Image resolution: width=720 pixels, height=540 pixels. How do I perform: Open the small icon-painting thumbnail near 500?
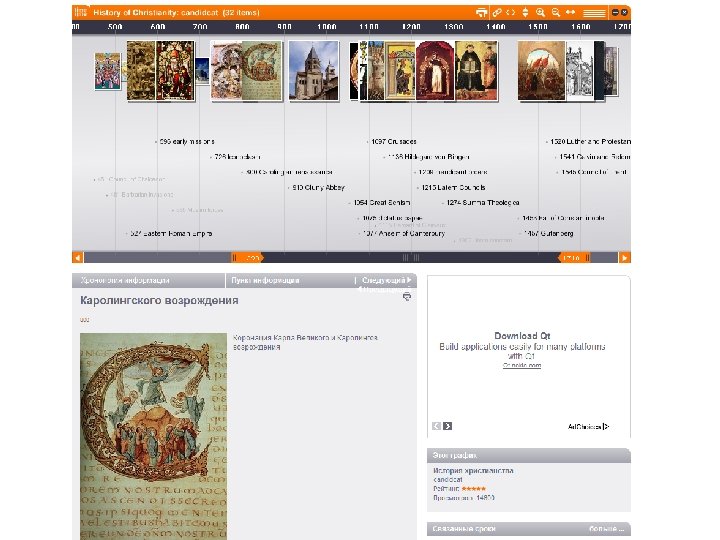(x=107, y=71)
